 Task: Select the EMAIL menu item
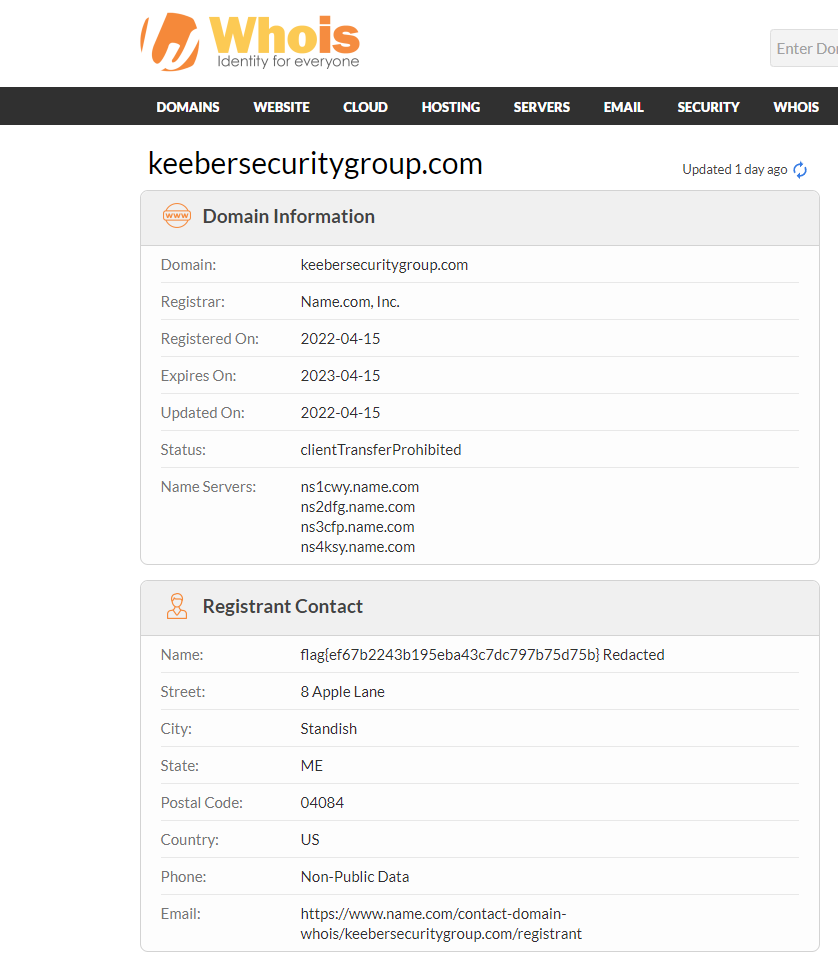(623, 107)
